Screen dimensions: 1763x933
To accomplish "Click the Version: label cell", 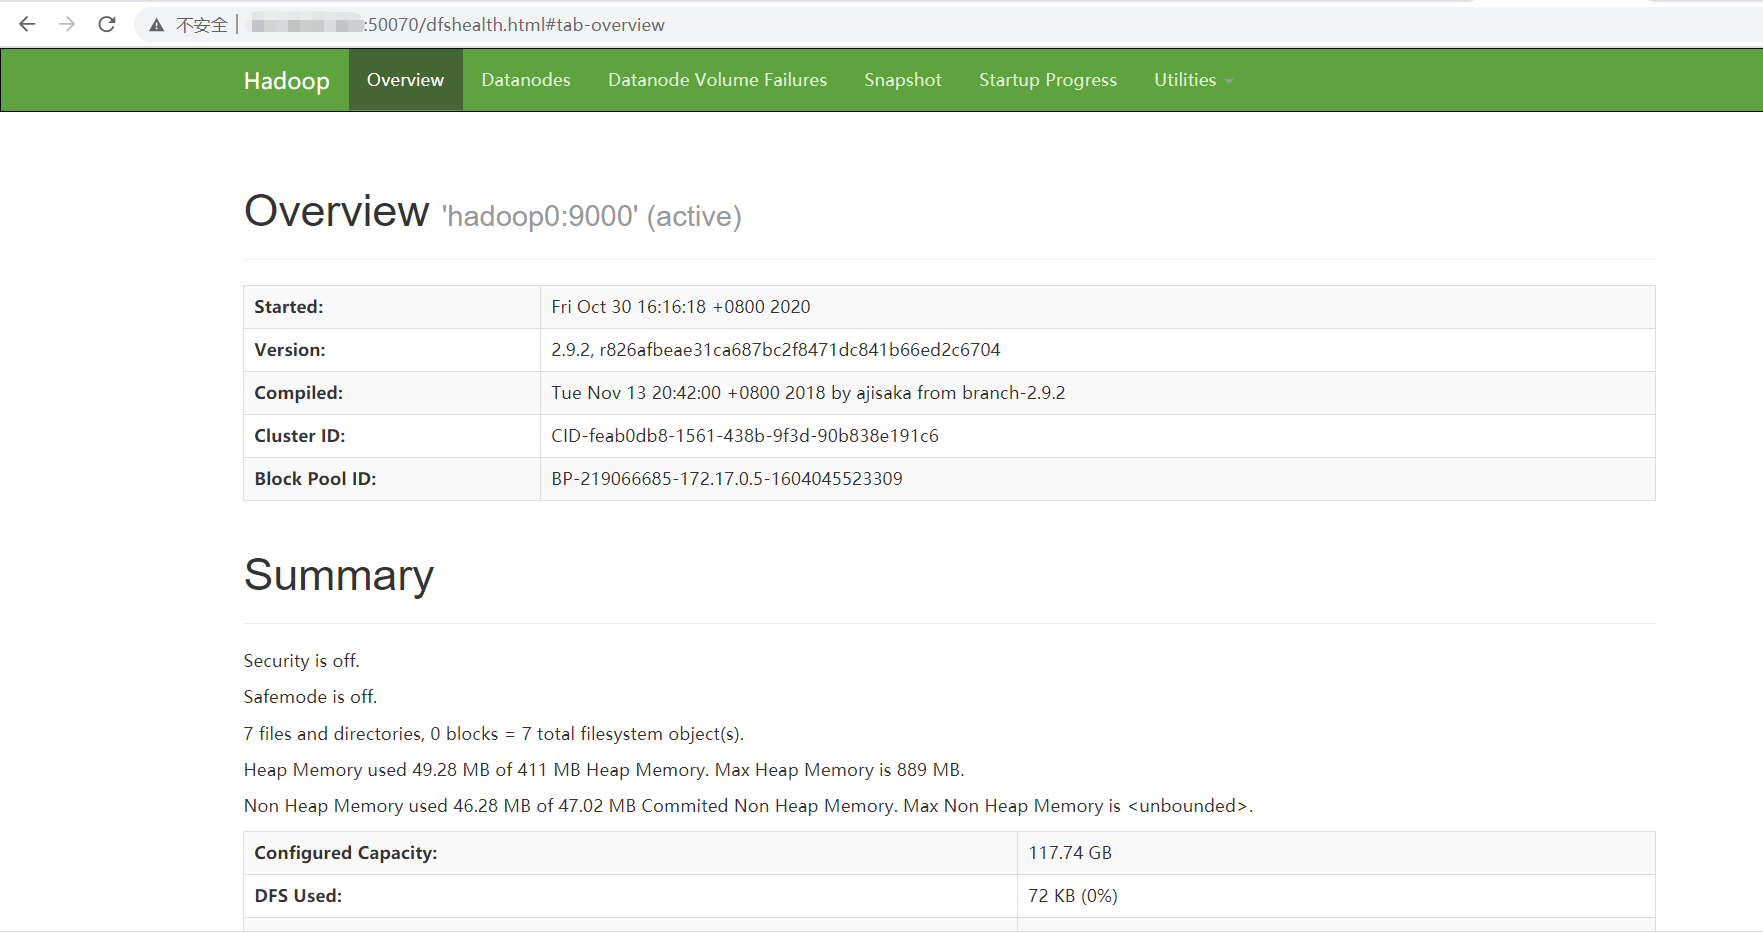I will click(392, 350).
